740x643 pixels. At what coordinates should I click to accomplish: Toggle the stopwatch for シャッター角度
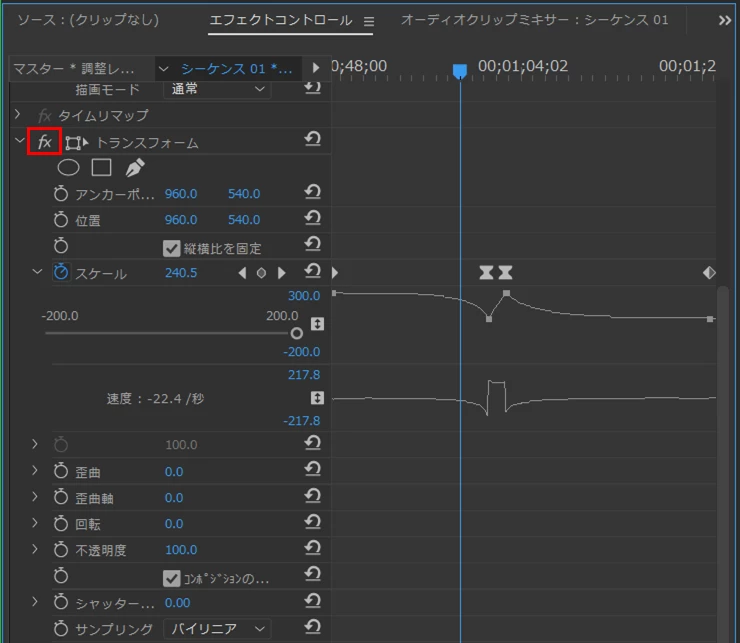coord(61,602)
